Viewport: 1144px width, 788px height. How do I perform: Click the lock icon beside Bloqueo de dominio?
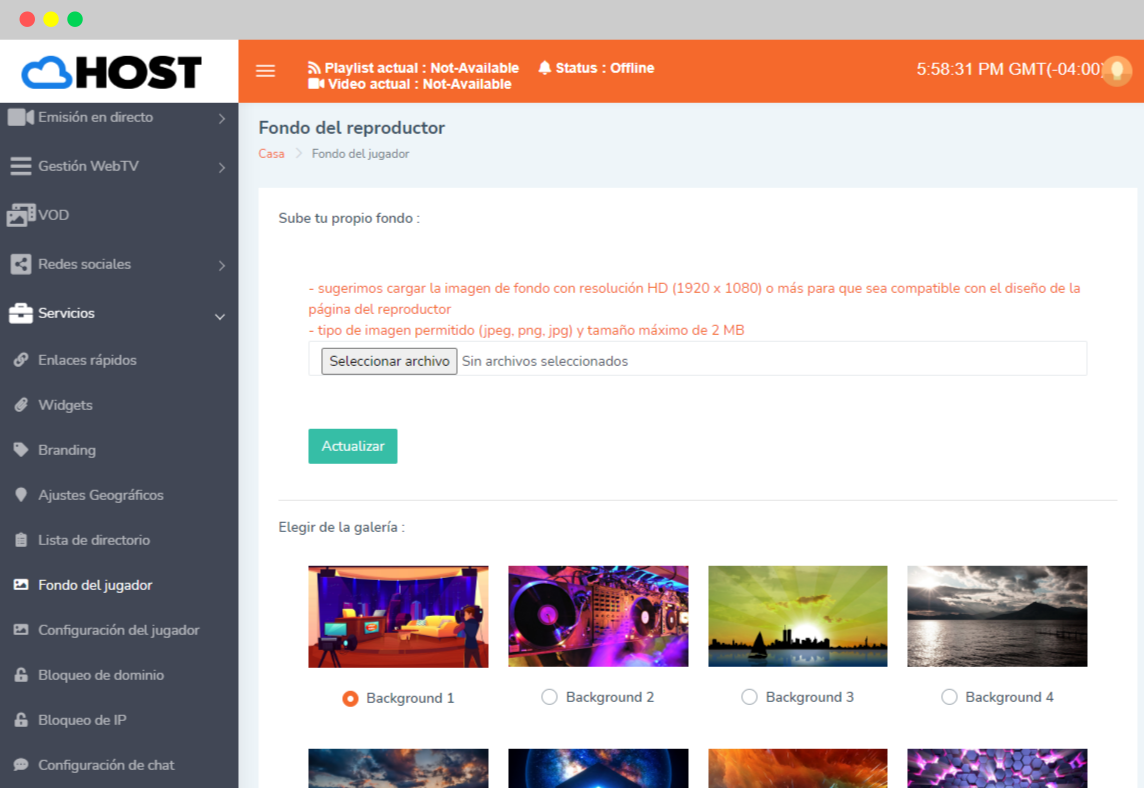[x=21, y=675]
